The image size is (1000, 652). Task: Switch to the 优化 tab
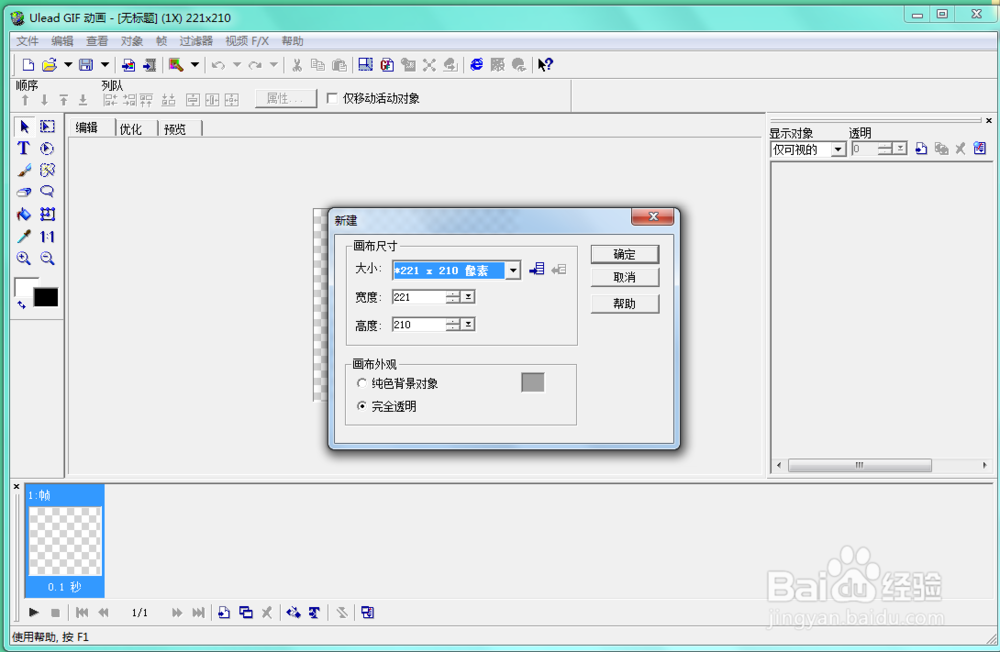tap(131, 128)
